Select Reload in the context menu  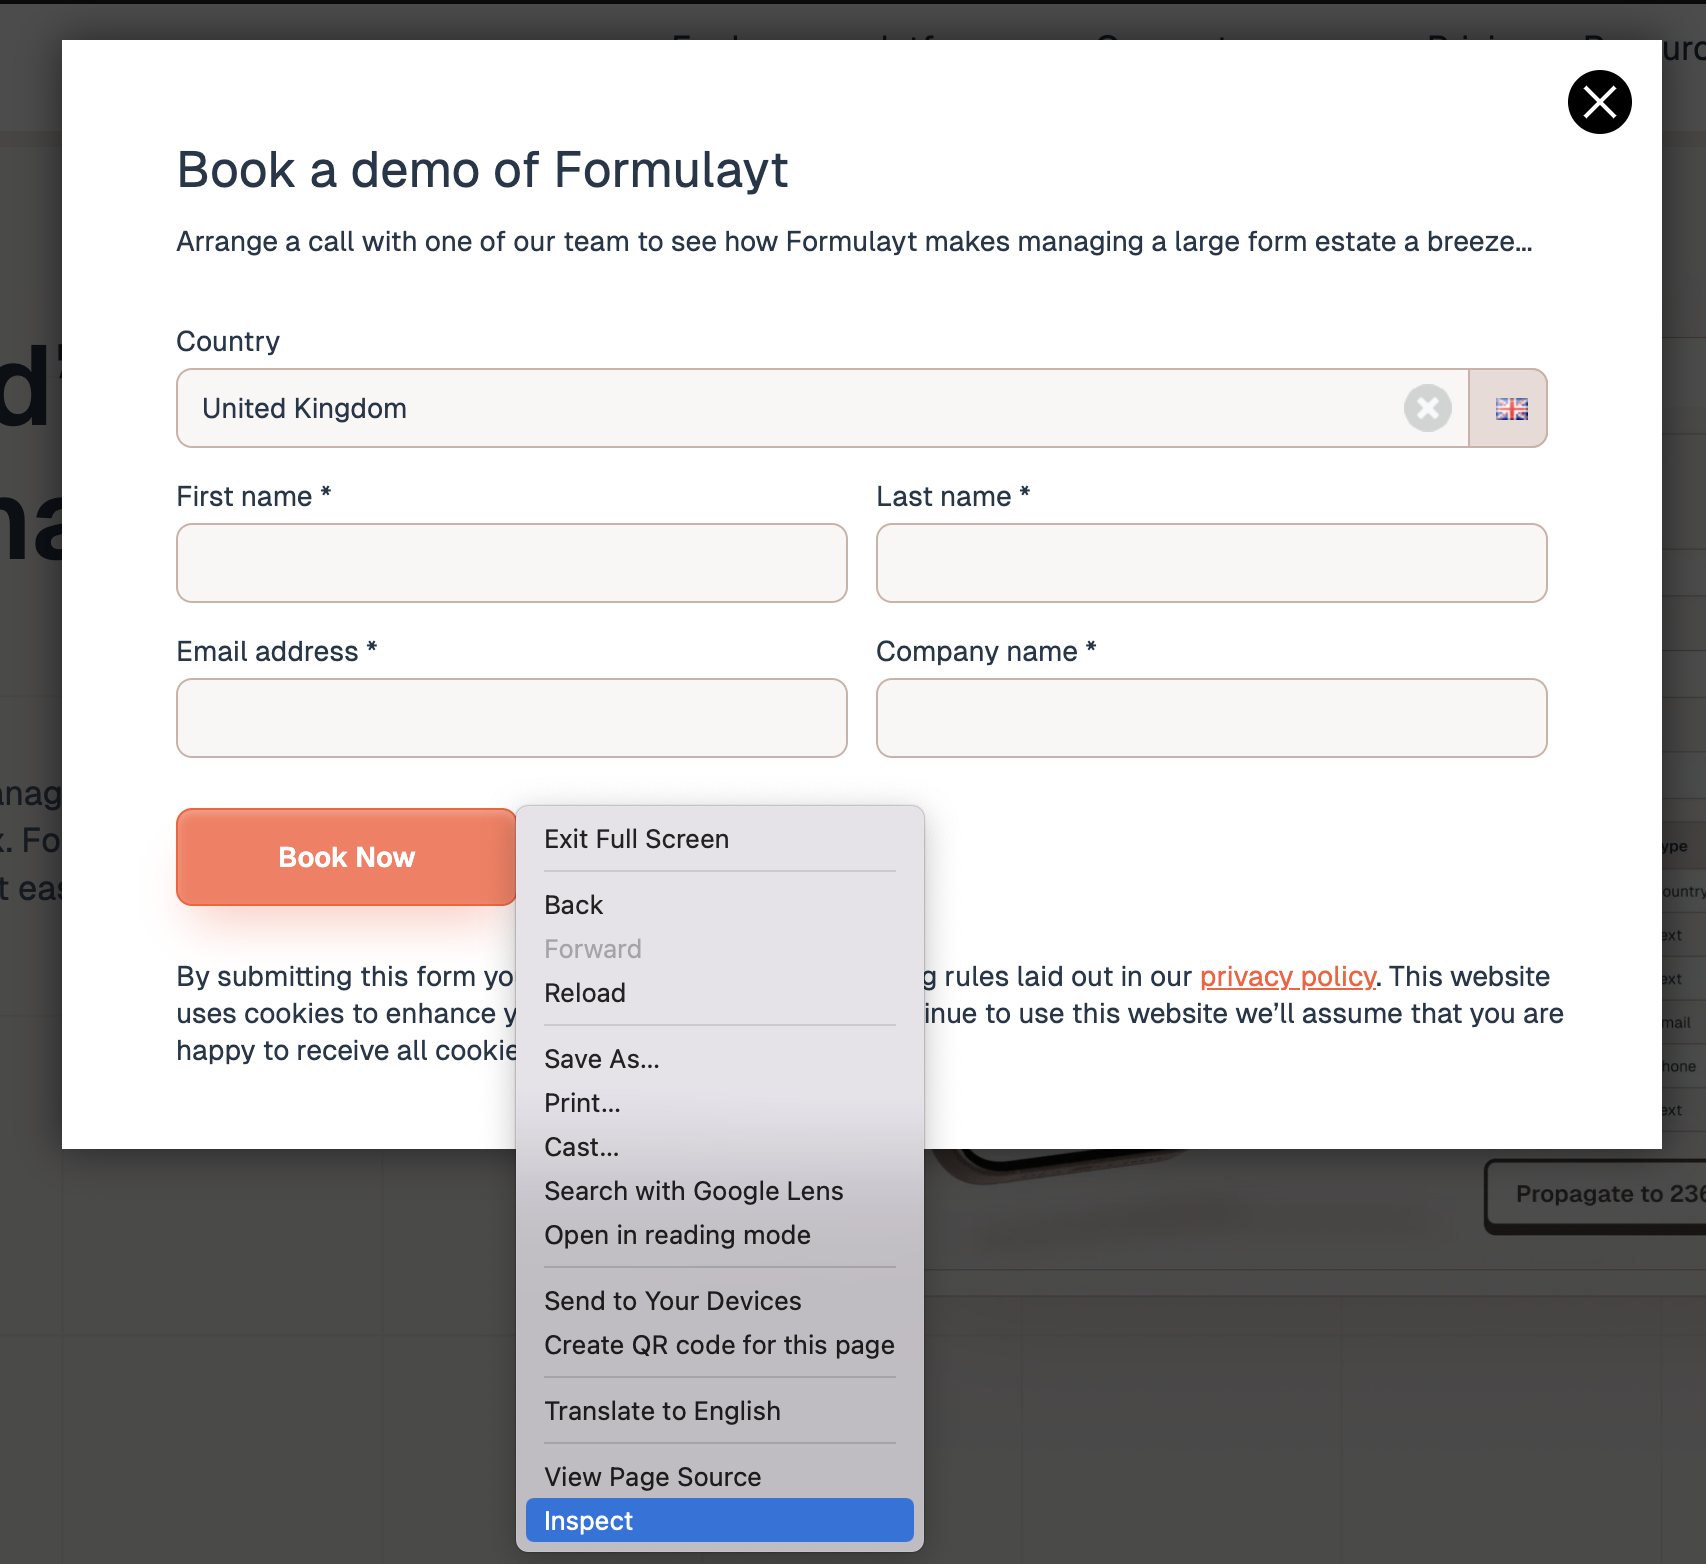click(x=720, y=993)
